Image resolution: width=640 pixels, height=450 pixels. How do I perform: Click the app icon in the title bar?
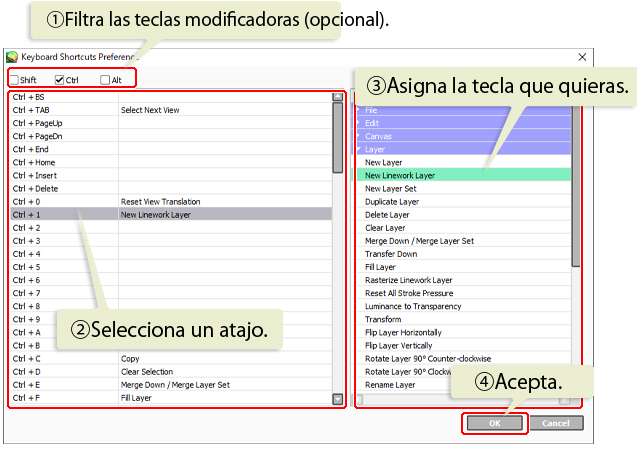(12, 58)
